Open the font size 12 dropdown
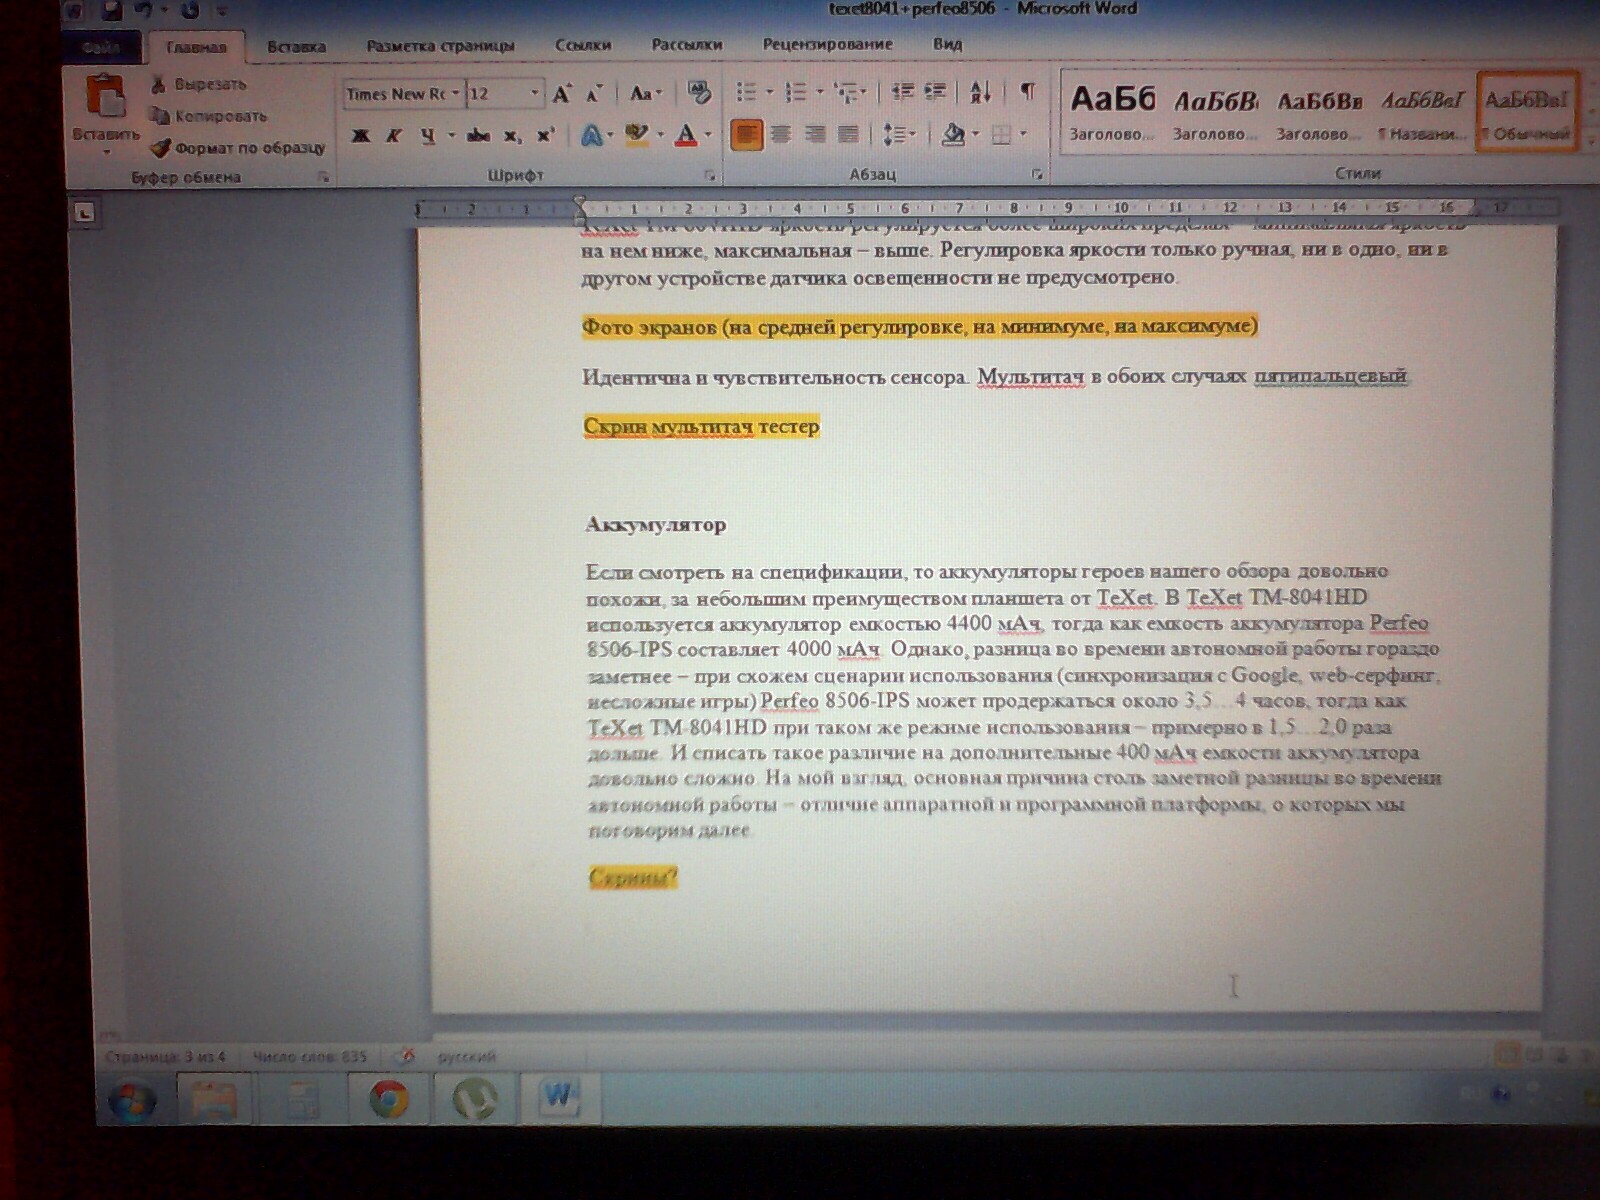The image size is (1600, 1200). [535, 94]
